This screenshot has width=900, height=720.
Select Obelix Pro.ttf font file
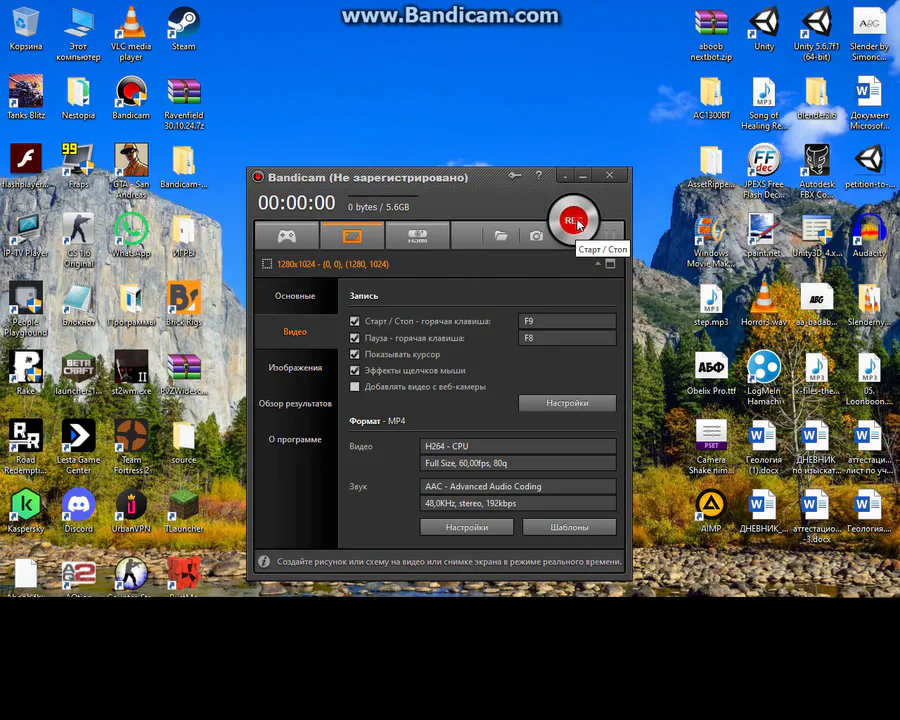711,373
